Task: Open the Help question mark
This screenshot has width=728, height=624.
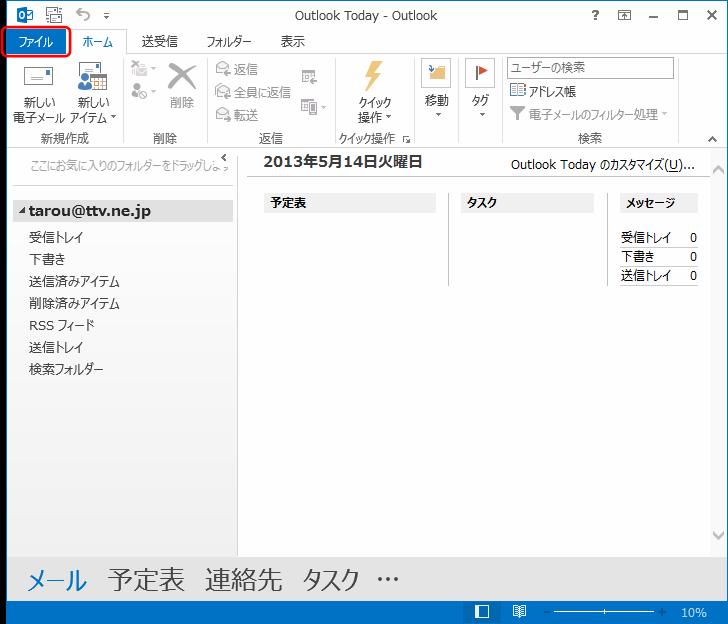Action: pyautogui.click(x=595, y=15)
